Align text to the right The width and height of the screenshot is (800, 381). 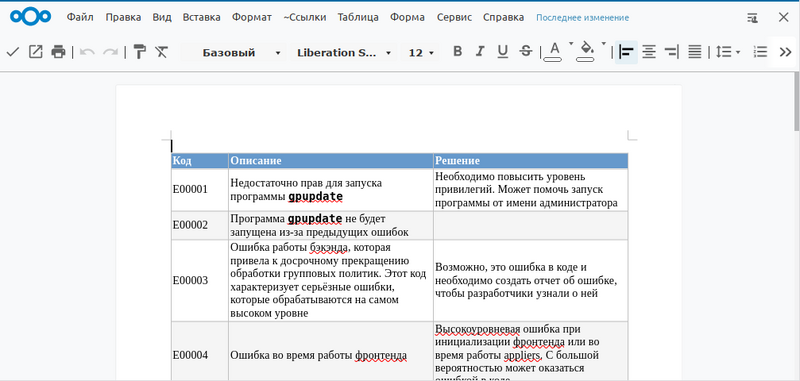coord(671,52)
